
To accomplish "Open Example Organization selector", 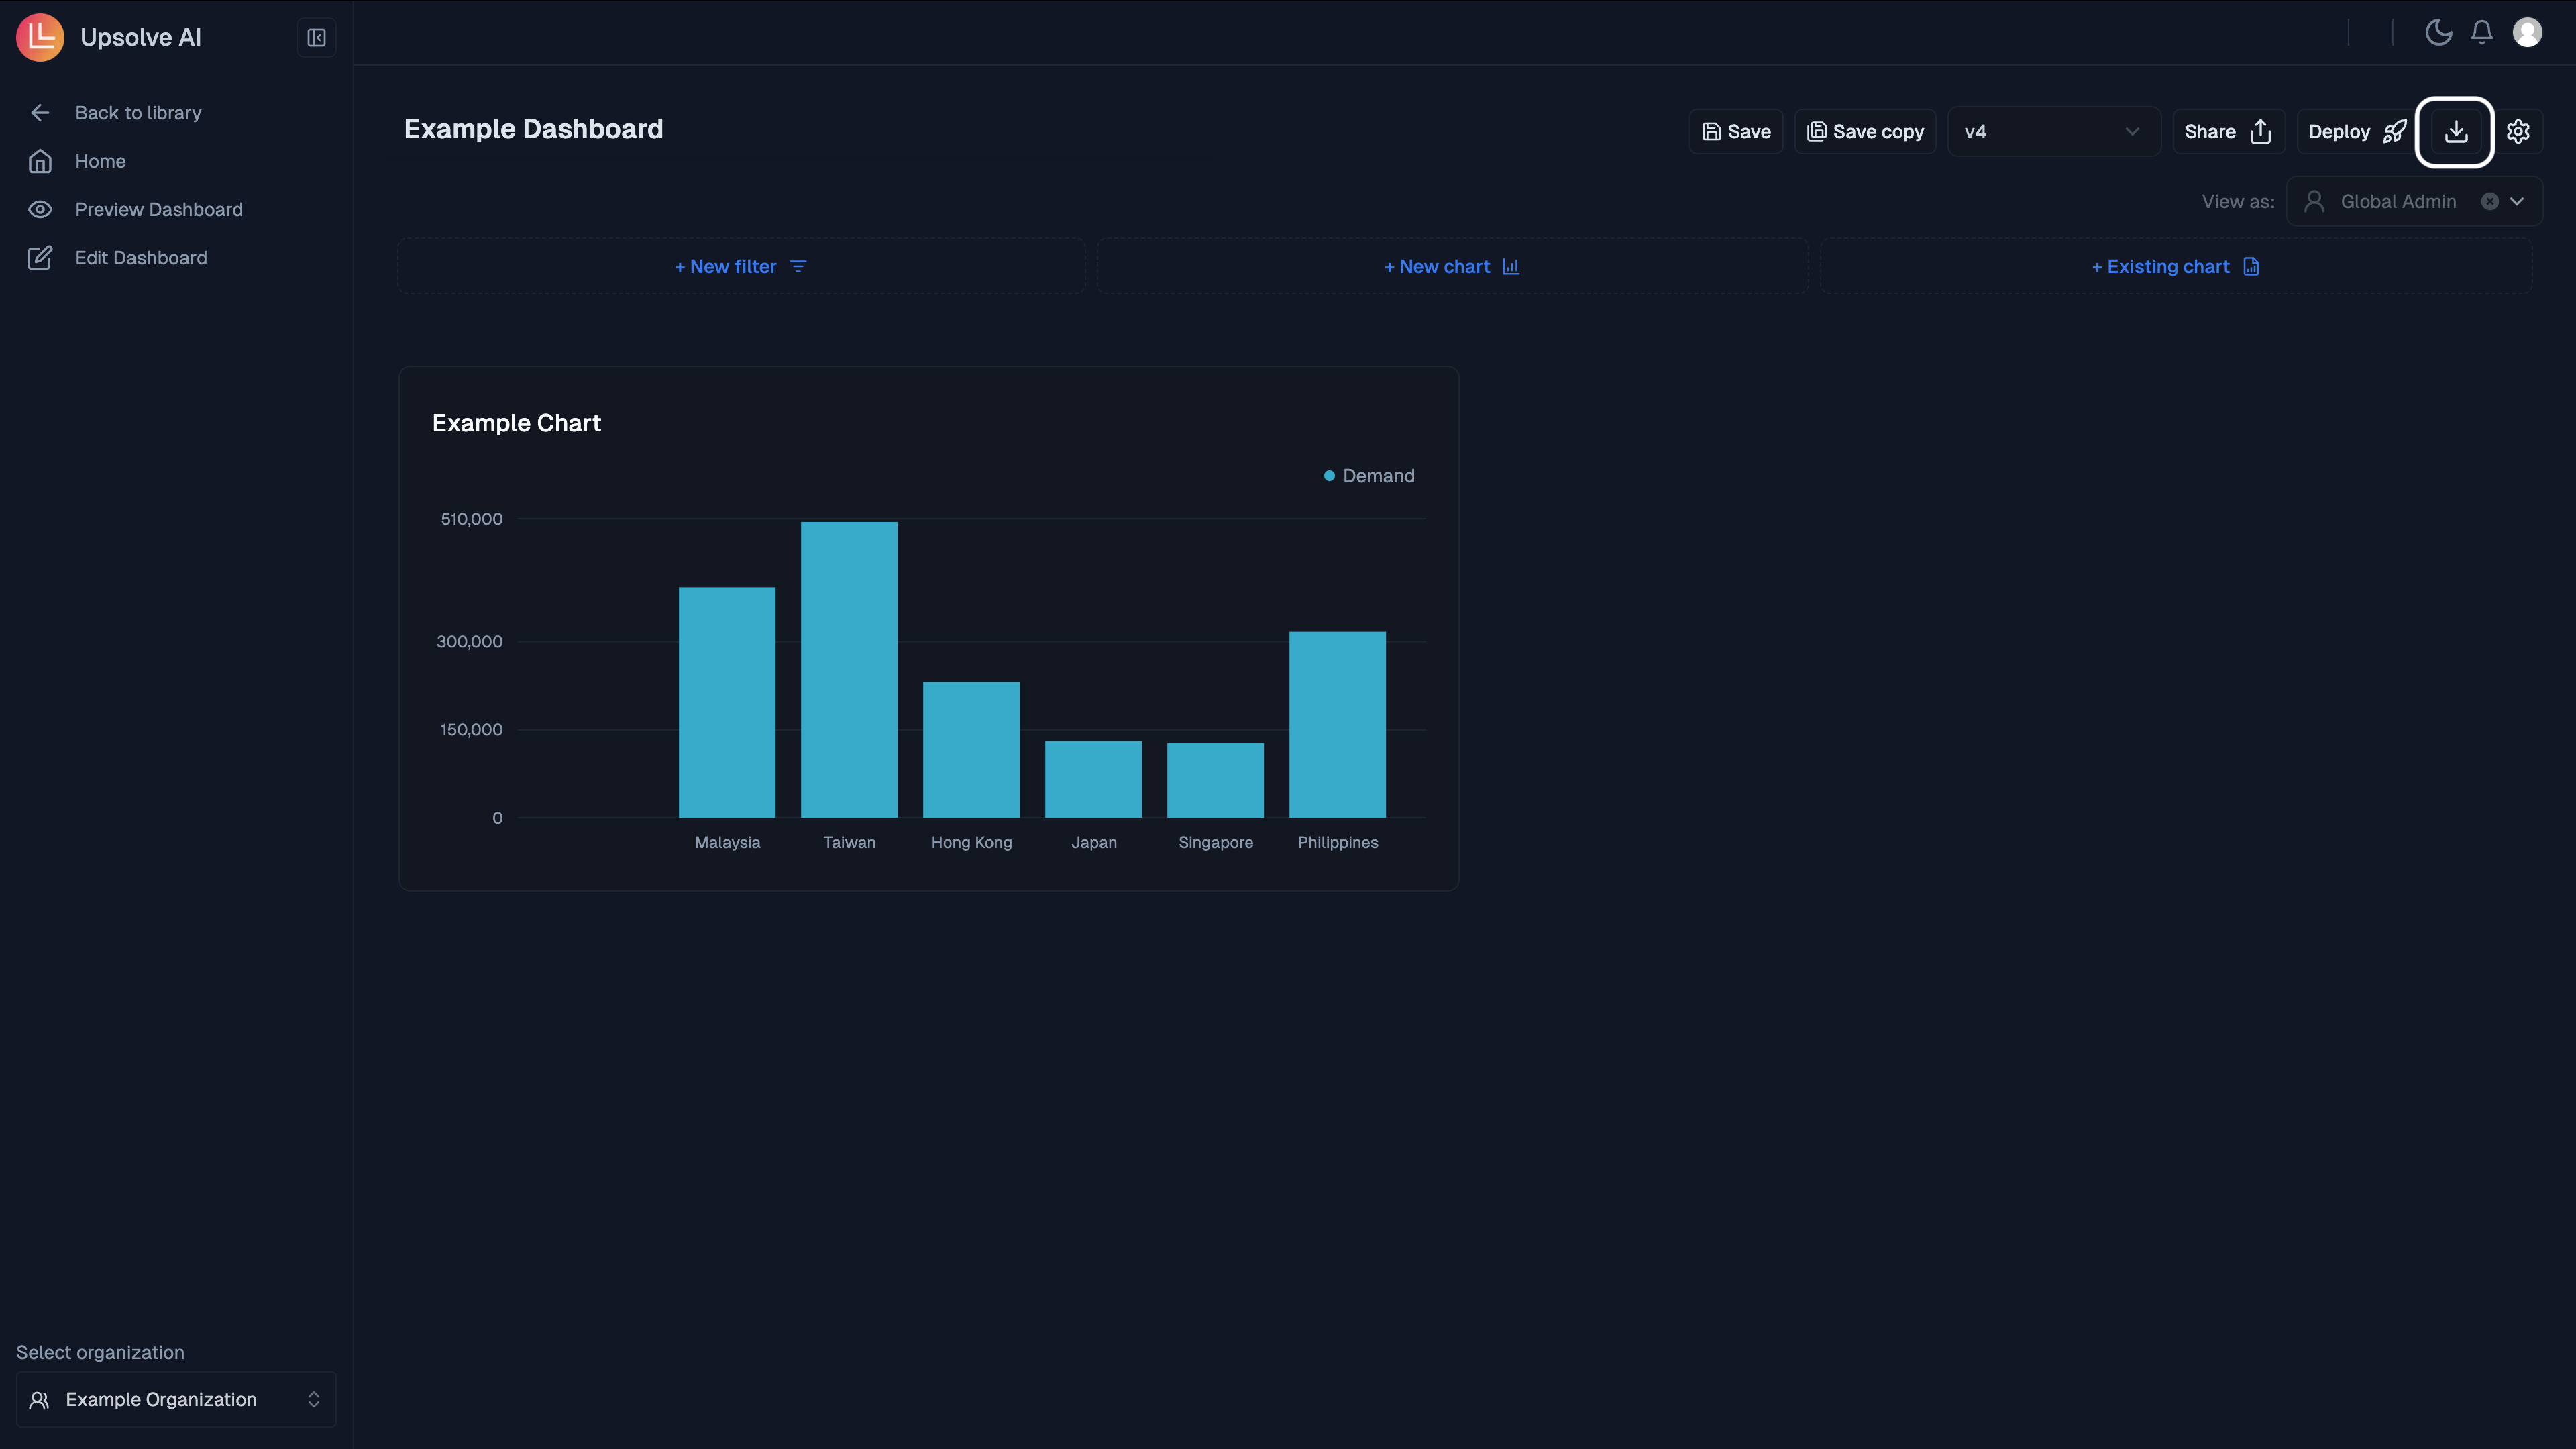I will coord(176,1399).
